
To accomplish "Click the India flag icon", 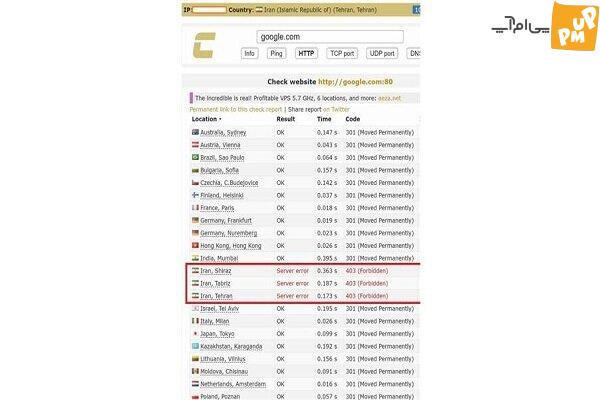I will [x=196, y=258].
